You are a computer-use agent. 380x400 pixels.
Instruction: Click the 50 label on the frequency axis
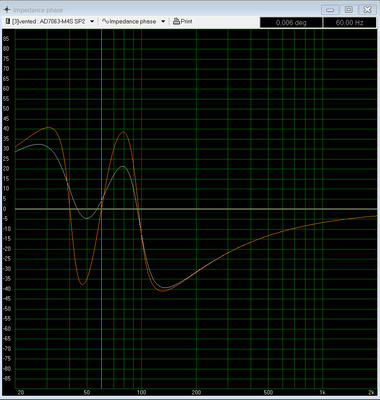pos(87,393)
